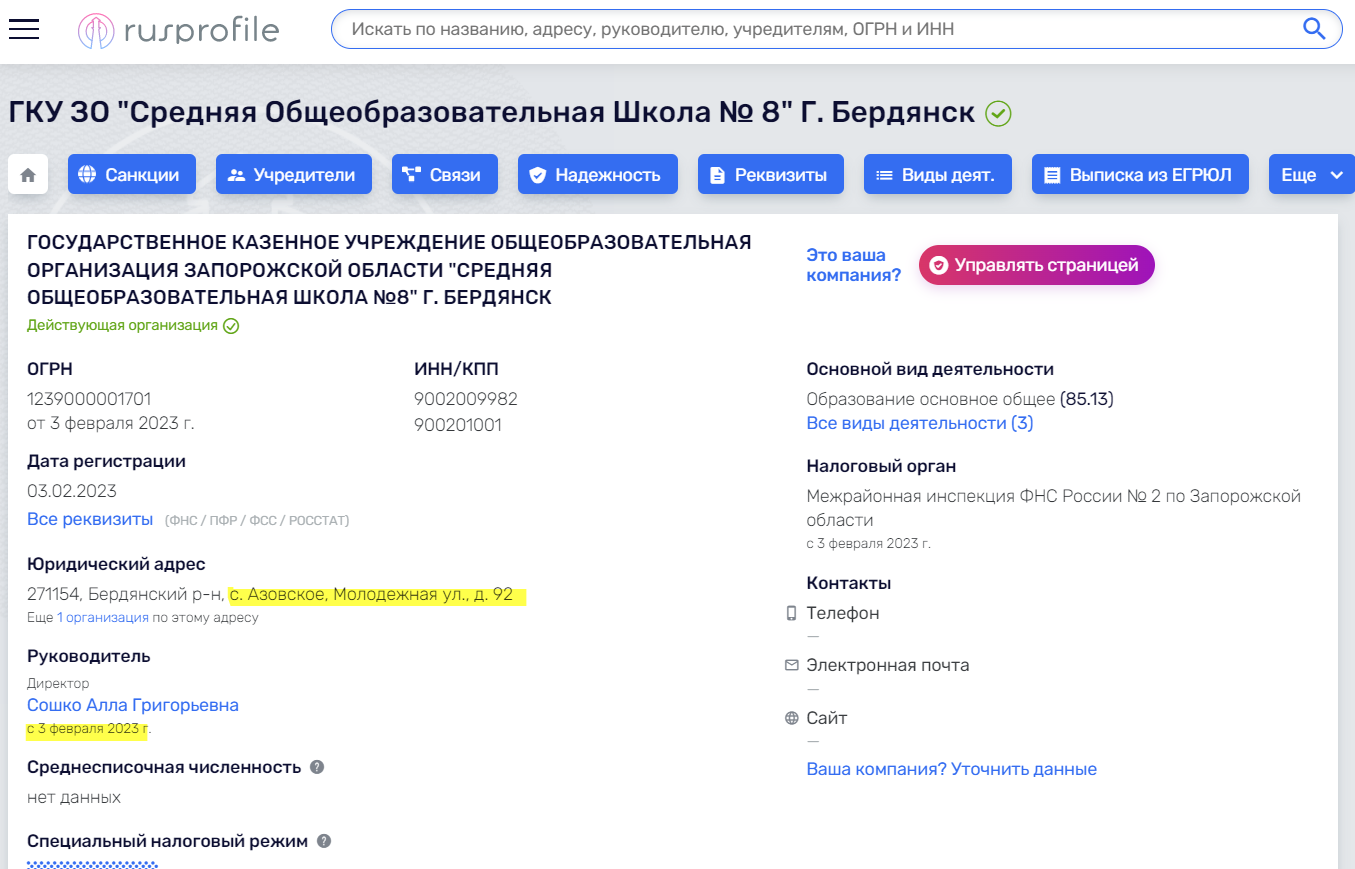Open the Санкции section
1355x869 pixels.
(x=131, y=173)
